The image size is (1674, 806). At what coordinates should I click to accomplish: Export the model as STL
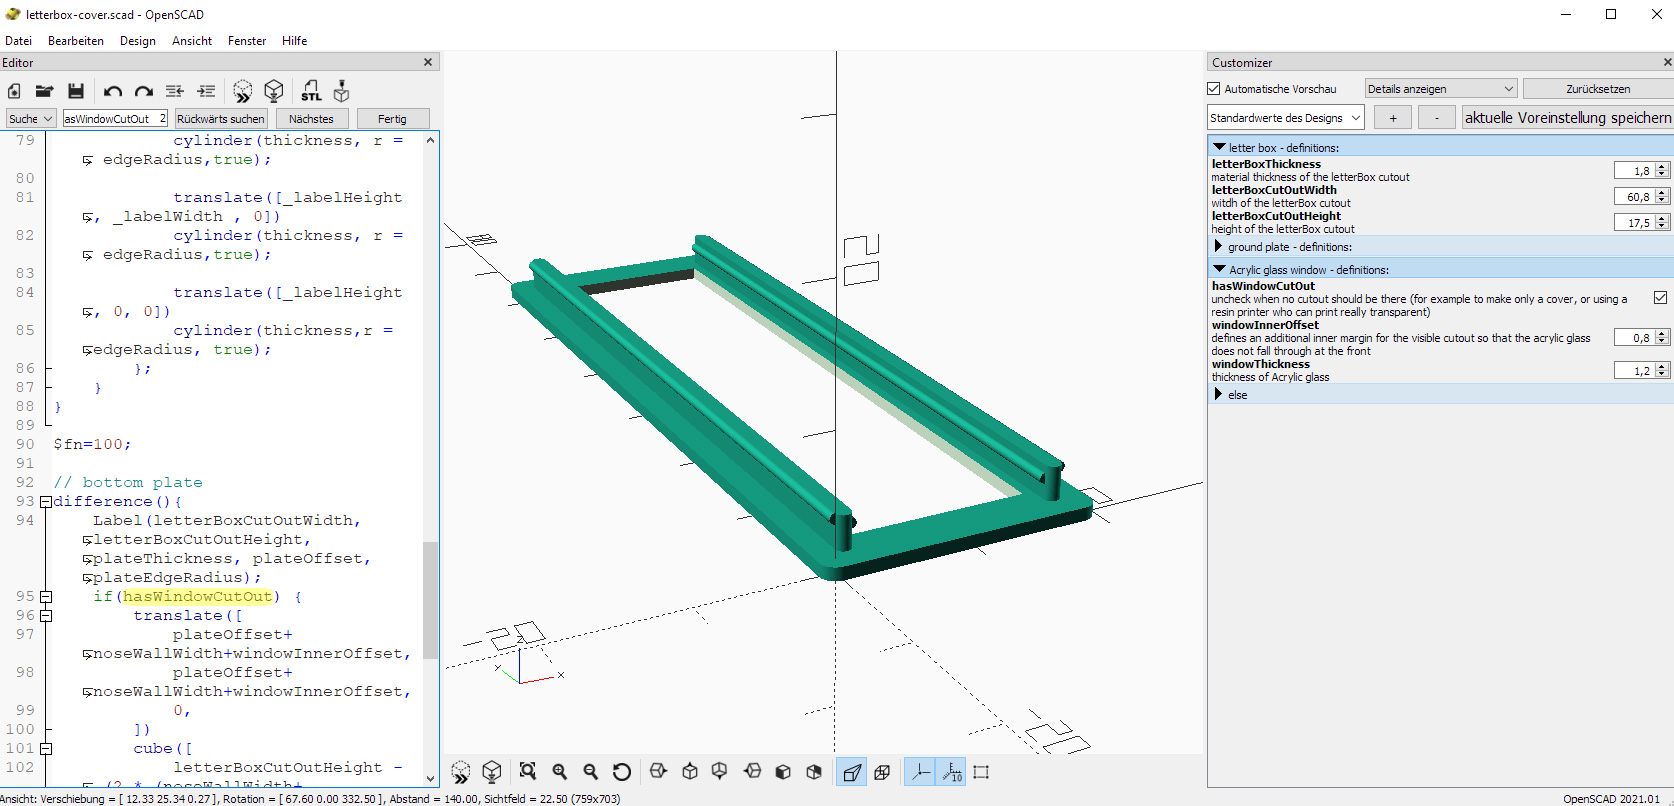(x=311, y=91)
